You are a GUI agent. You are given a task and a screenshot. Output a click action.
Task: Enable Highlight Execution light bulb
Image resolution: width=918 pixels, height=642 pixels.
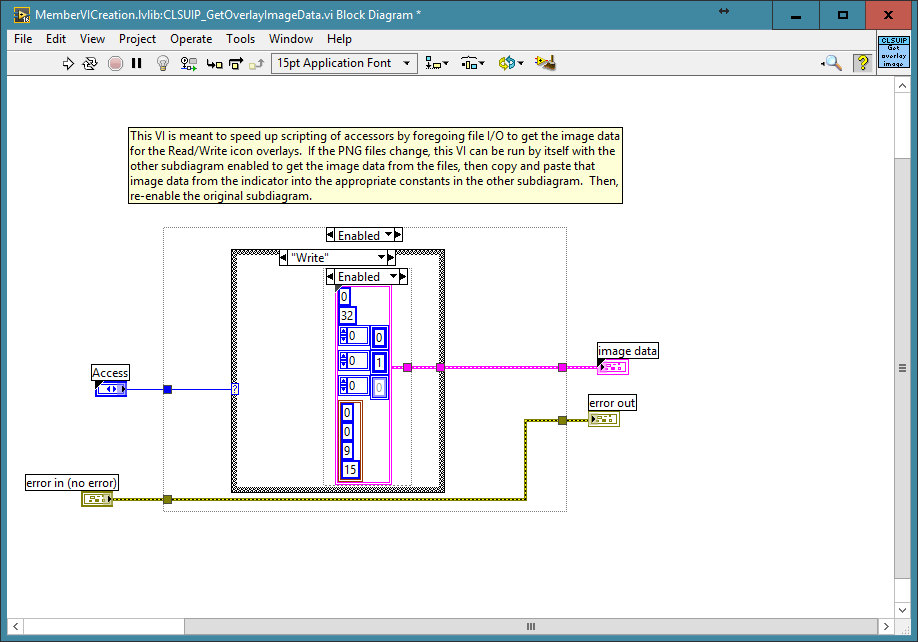point(163,62)
